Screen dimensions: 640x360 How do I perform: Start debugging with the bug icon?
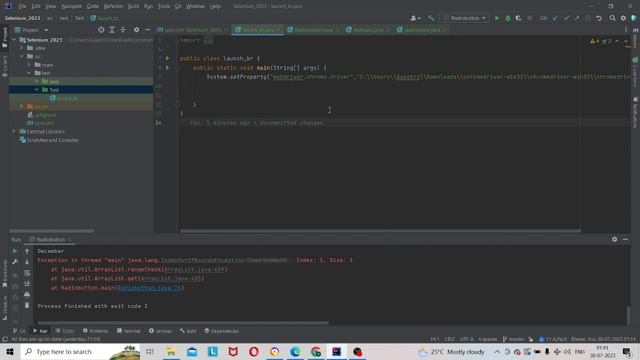click(508, 18)
